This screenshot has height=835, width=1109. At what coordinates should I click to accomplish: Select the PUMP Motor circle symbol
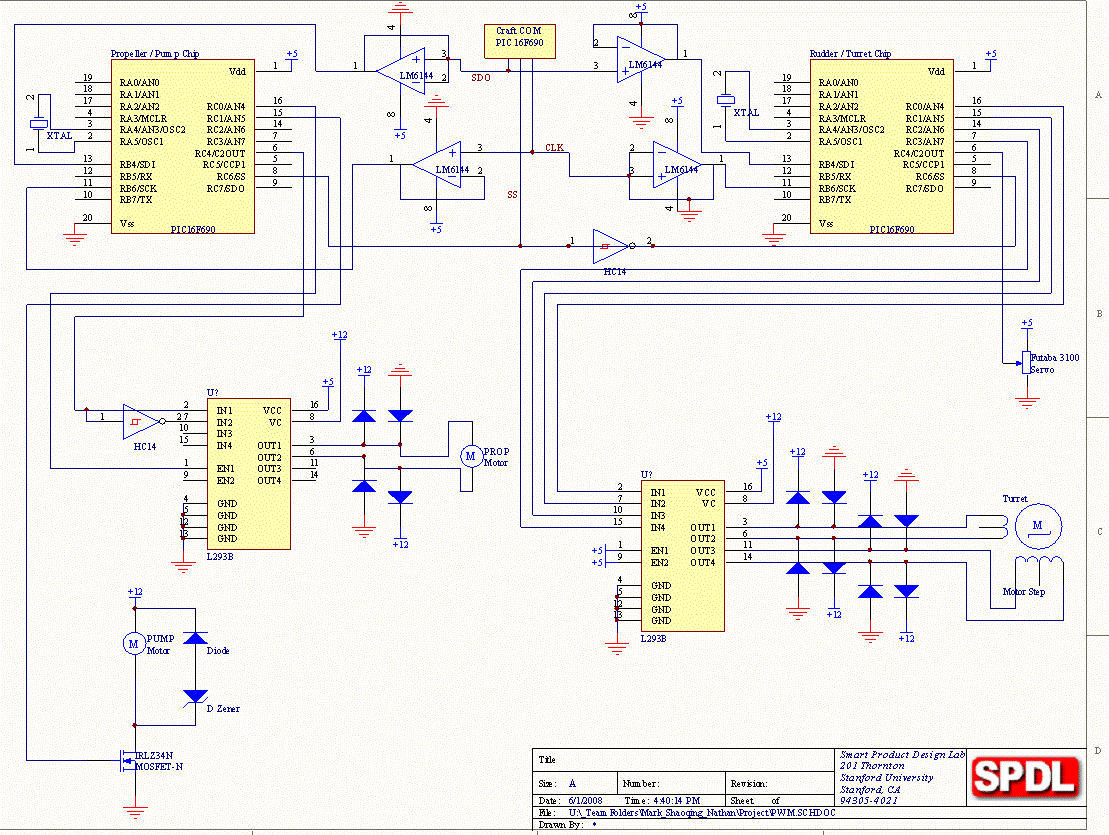(x=134, y=643)
